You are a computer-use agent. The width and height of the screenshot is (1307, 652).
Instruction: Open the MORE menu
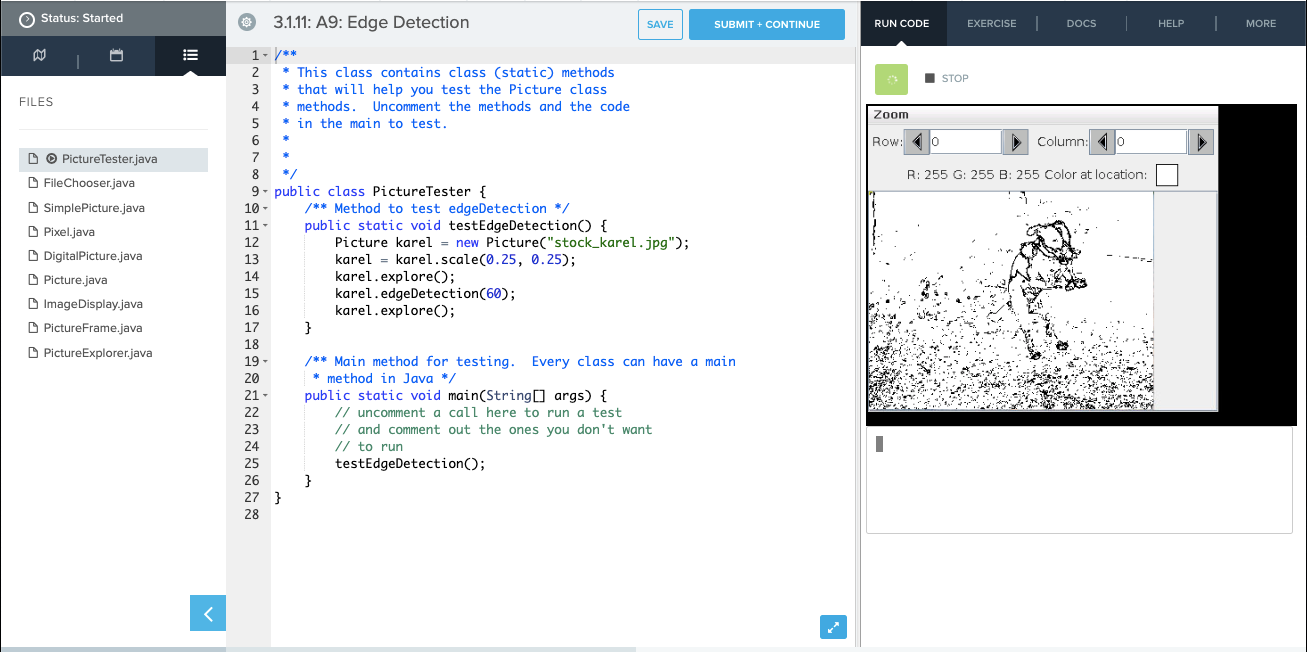coord(1260,23)
